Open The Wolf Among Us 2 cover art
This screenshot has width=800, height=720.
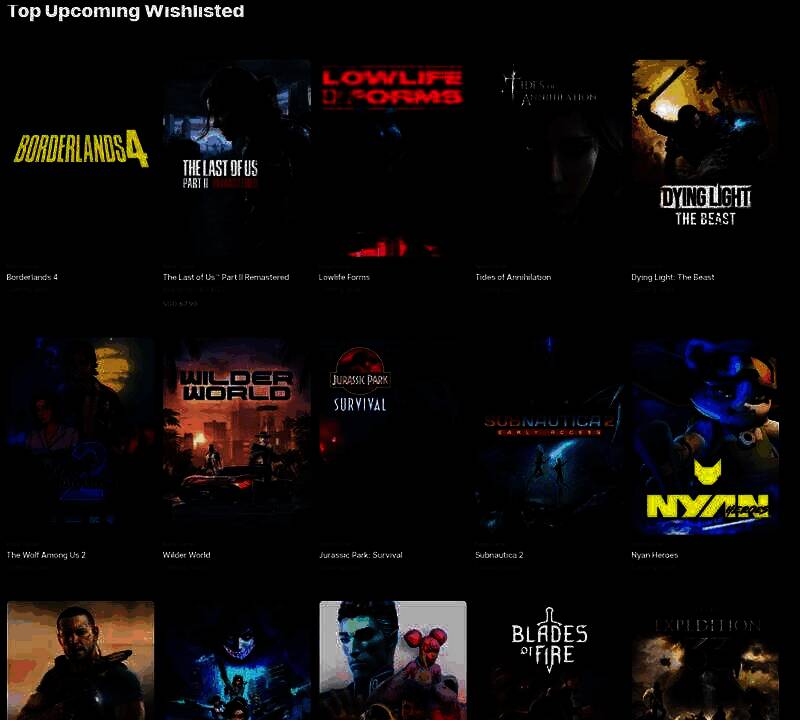pyautogui.click(x=80, y=437)
